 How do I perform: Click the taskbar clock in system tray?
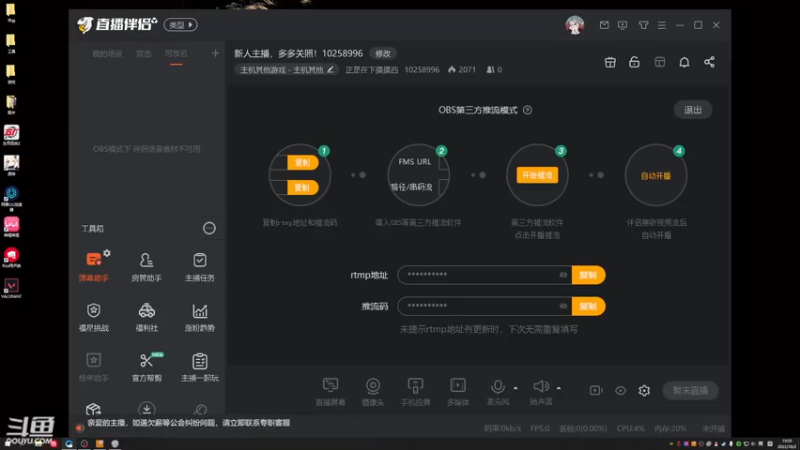(x=787, y=443)
